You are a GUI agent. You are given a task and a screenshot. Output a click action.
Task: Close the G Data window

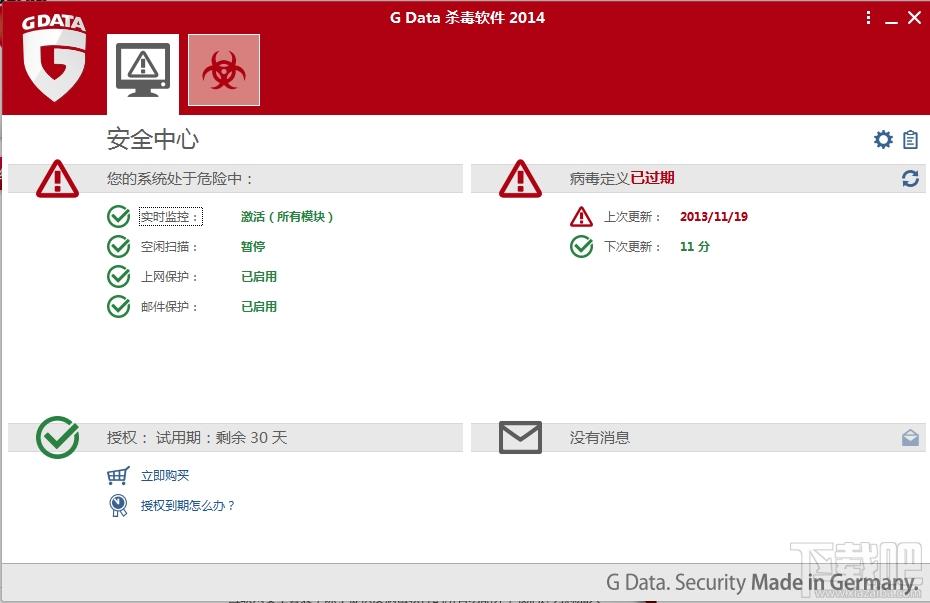click(915, 18)
